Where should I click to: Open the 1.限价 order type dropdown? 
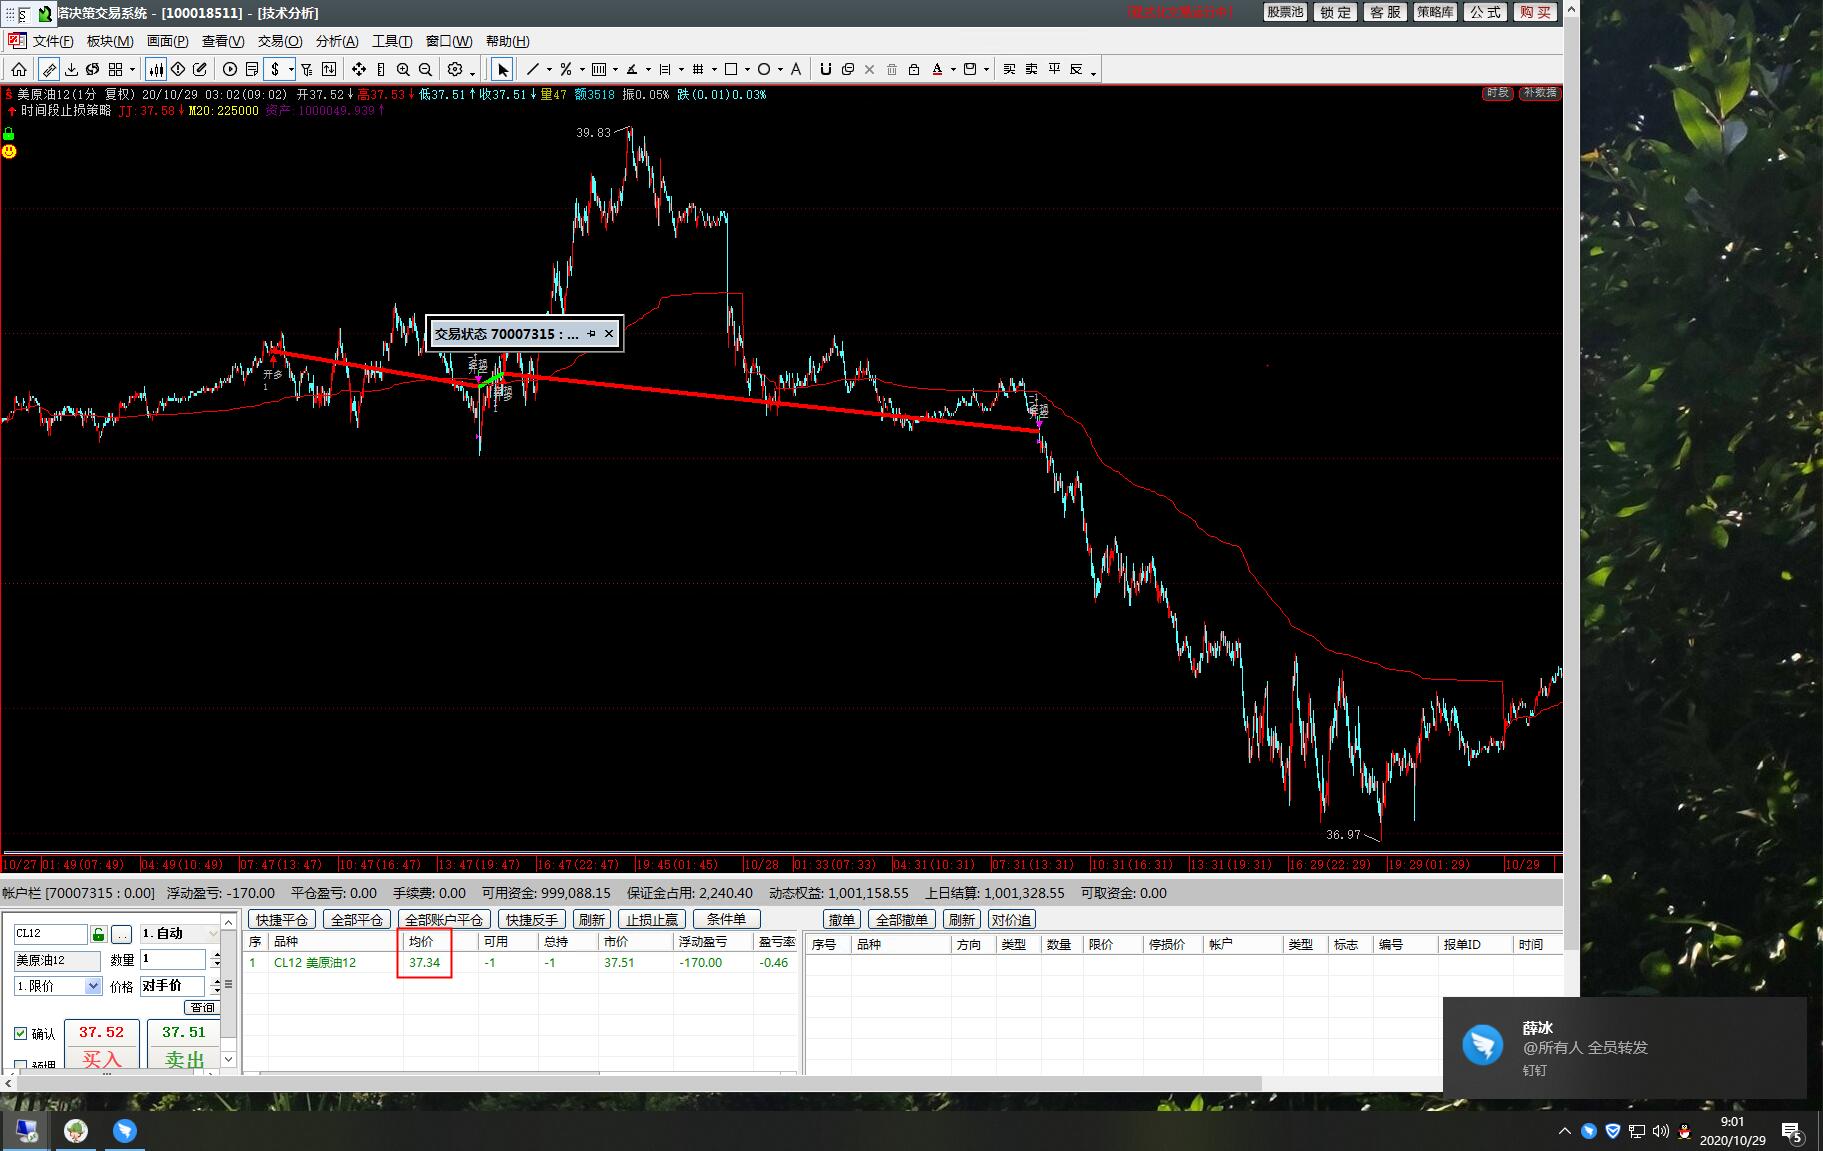[93, 986]
